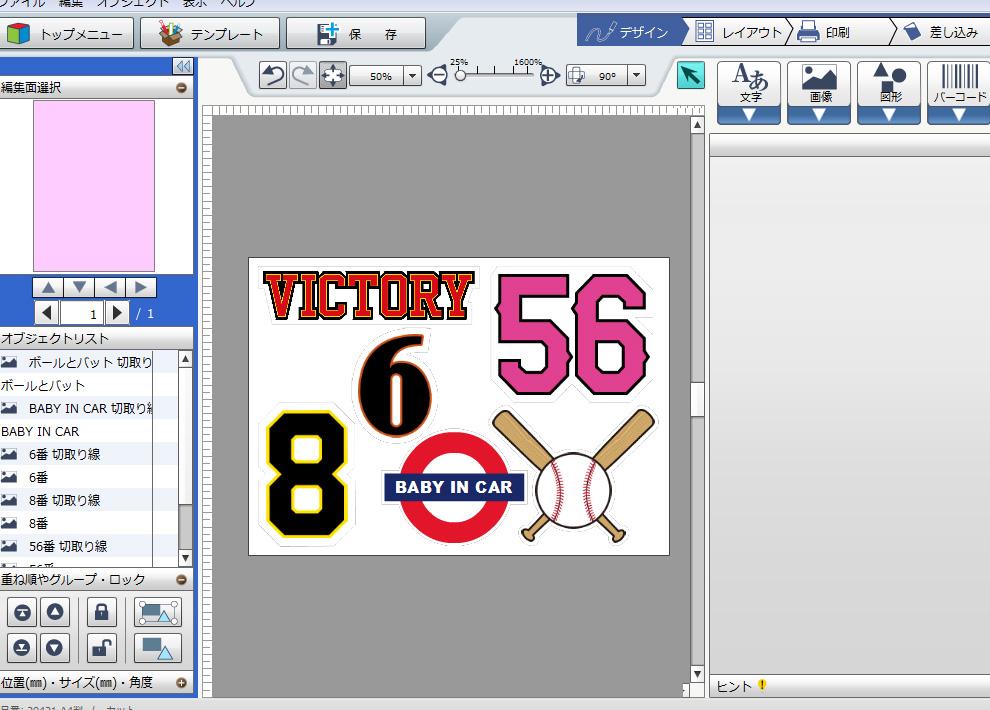Bring object to front icon
This screenshot has width=990, height=710.
22,613
